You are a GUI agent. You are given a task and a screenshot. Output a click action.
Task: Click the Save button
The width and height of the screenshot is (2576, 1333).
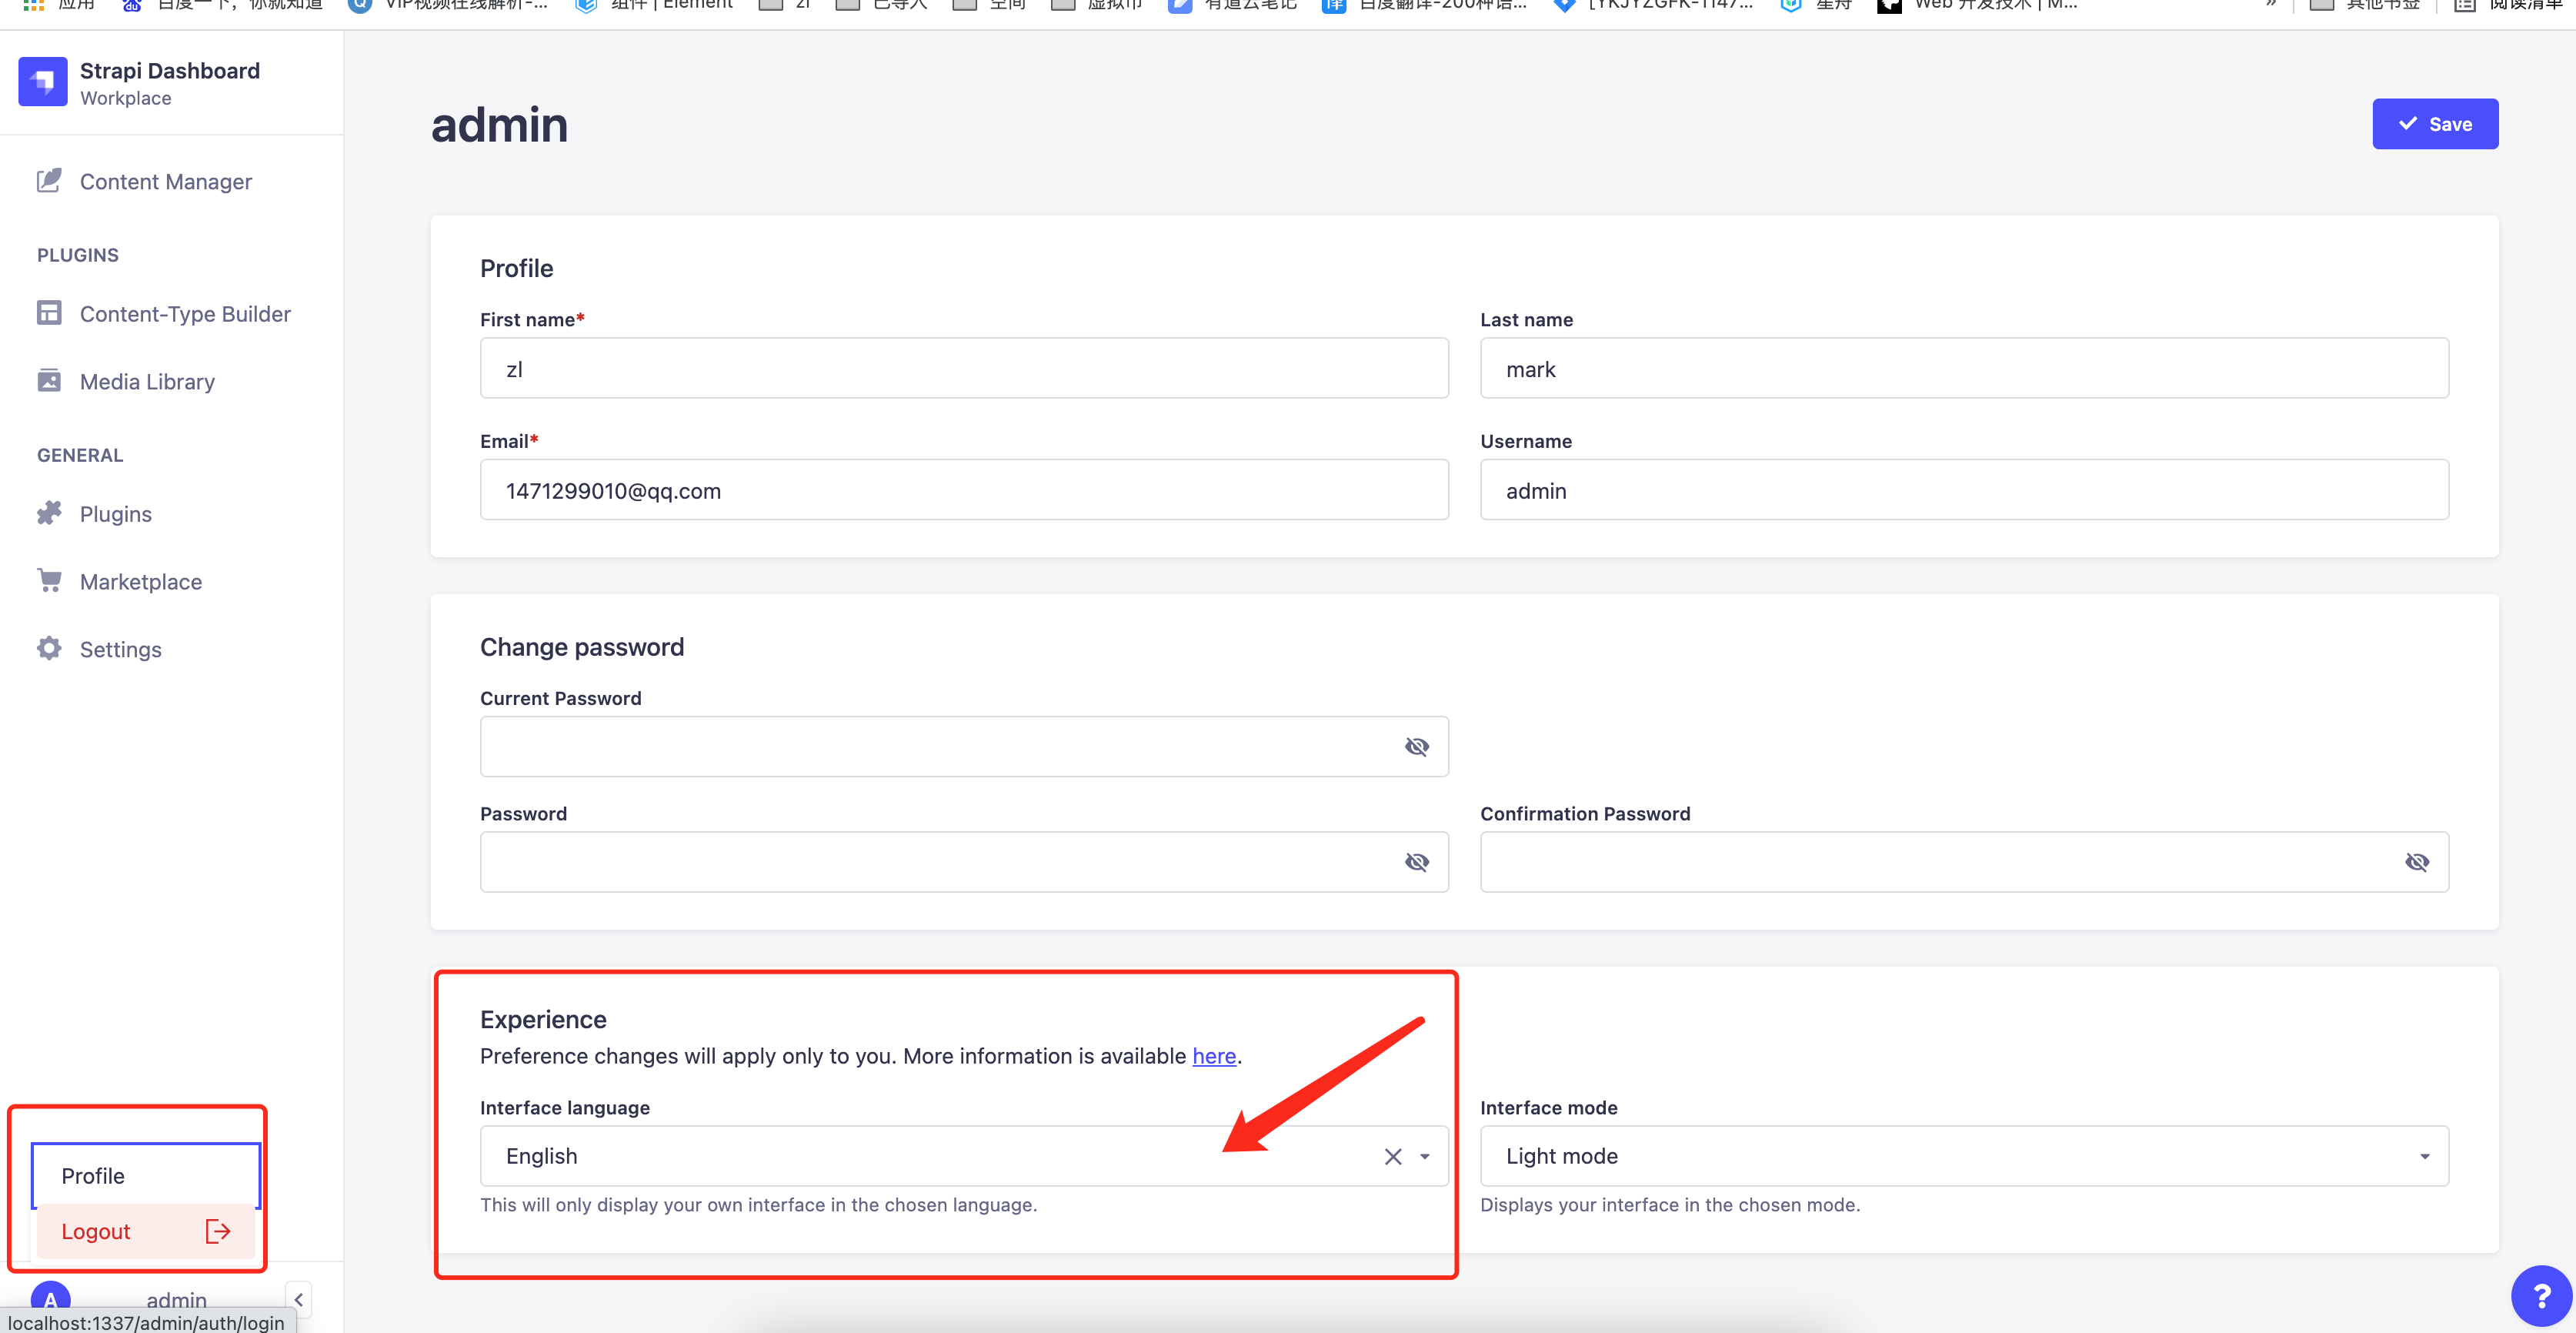coord(2434,124)
